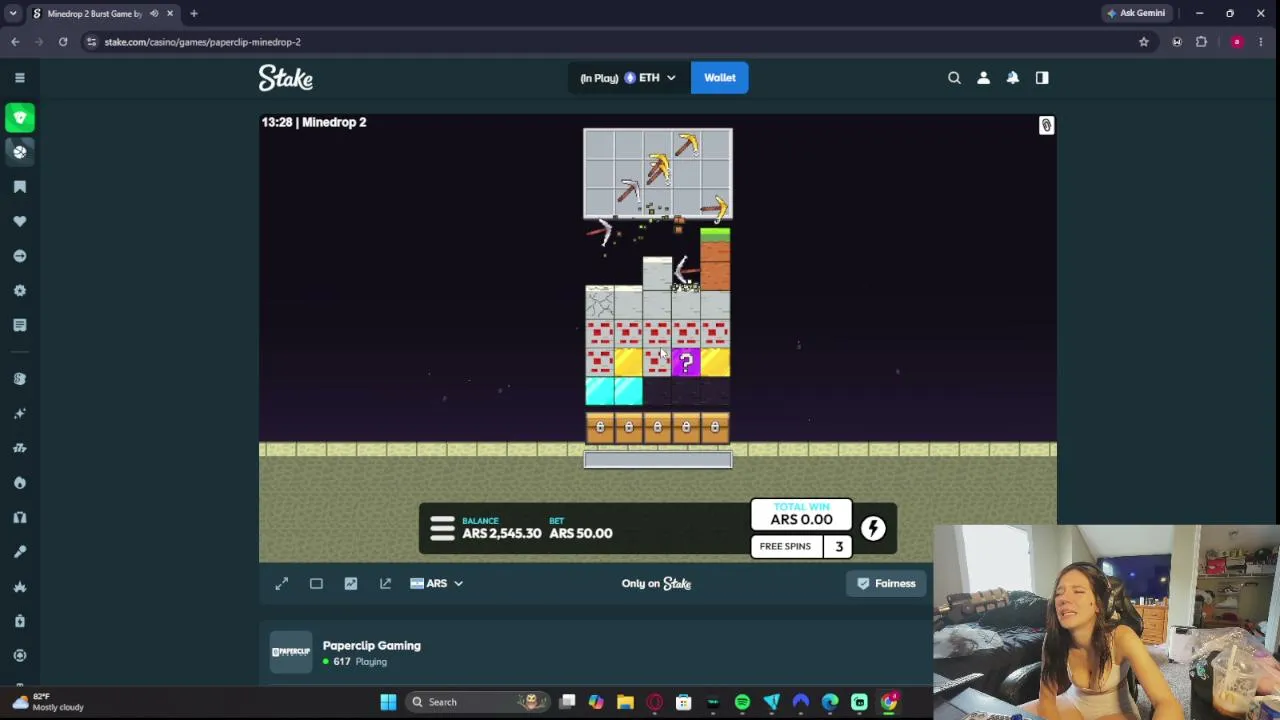Viewport: 1280px width, 720px height.
Task: Click the address bar URL
Action: pos(202,42)
